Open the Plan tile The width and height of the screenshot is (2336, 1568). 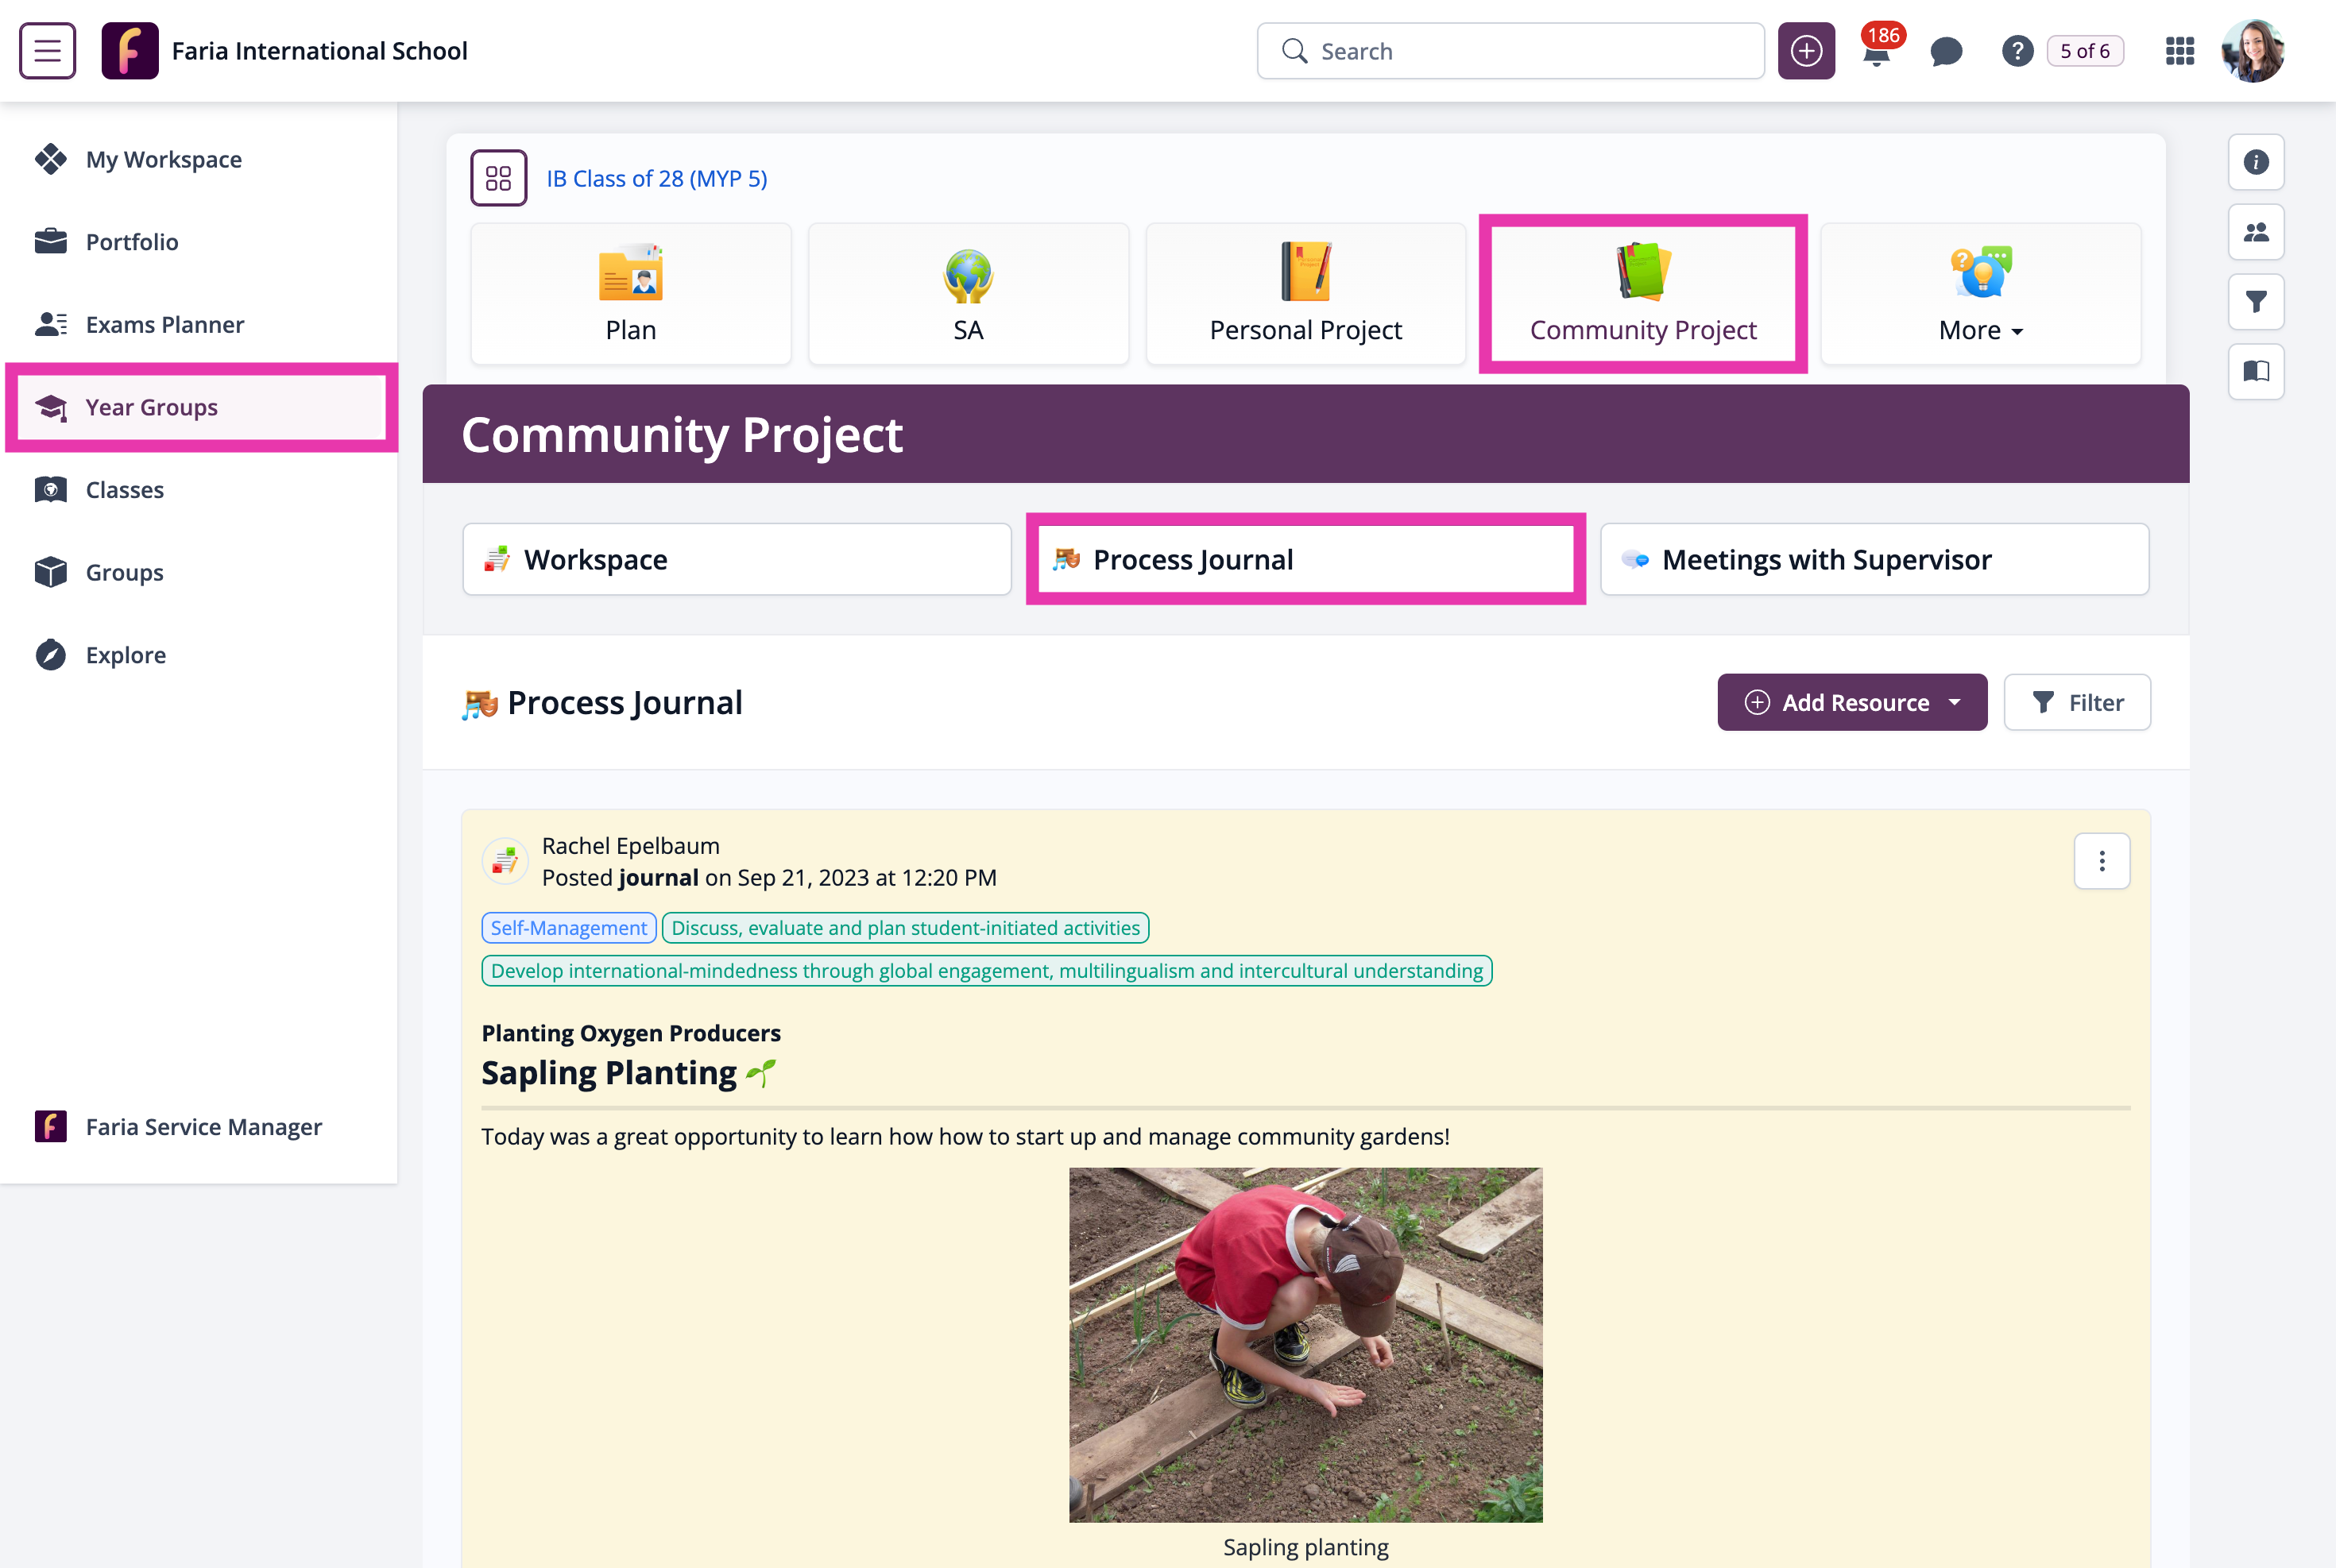(630, 294)
